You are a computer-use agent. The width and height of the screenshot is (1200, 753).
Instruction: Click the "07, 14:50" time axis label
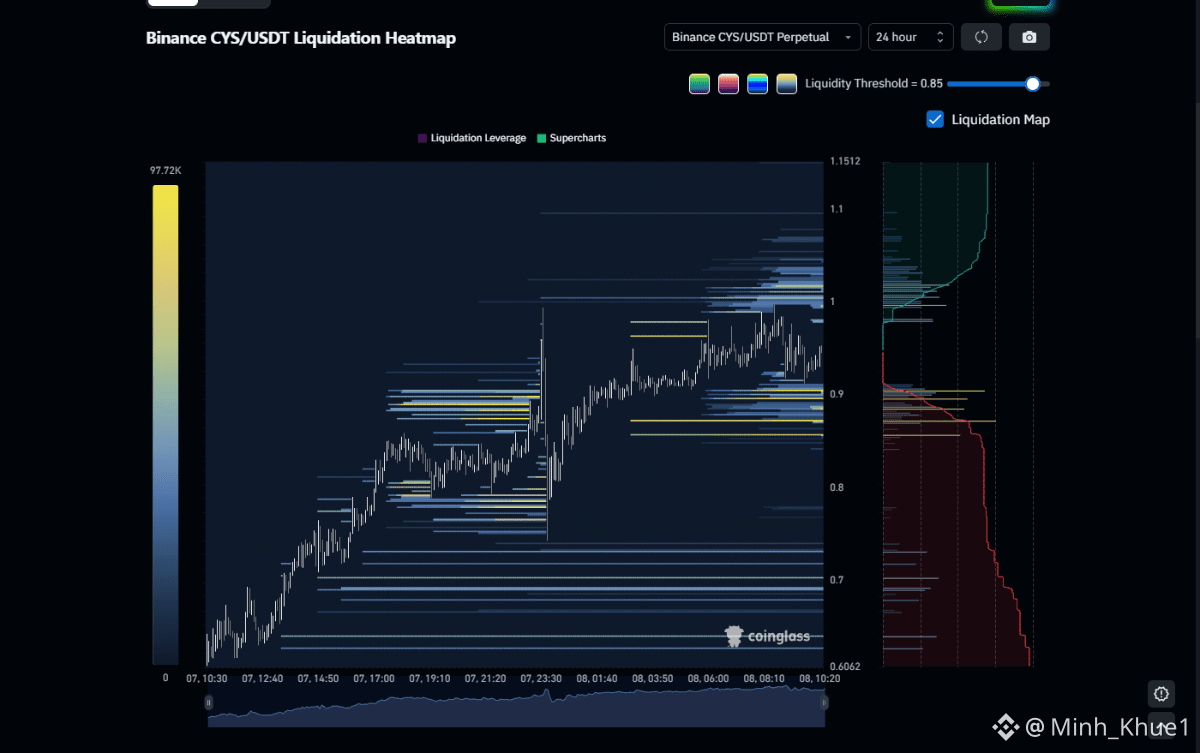[318, 678]
